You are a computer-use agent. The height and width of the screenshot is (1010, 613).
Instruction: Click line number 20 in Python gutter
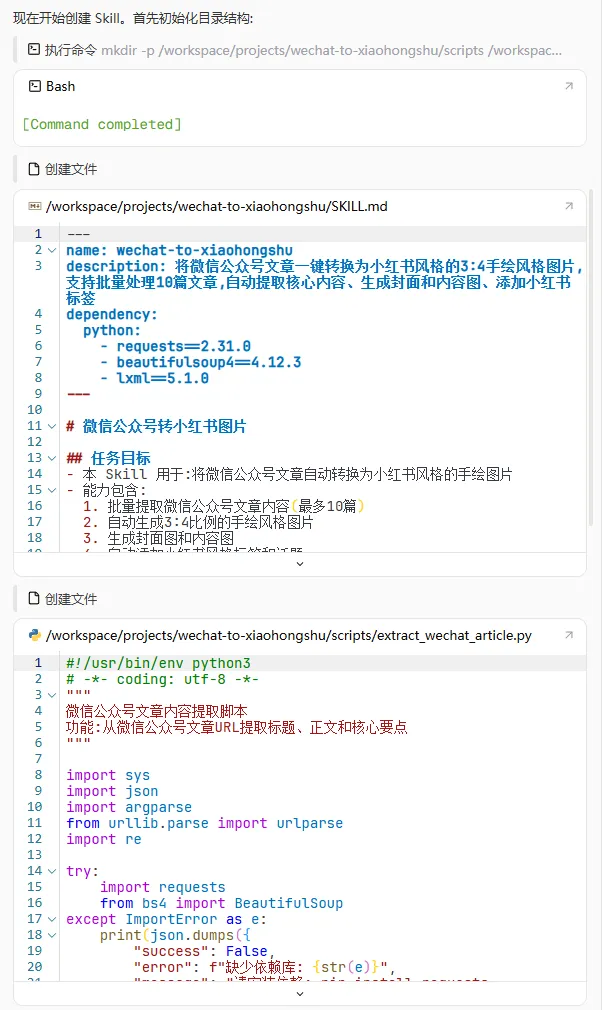coord(35,967)
